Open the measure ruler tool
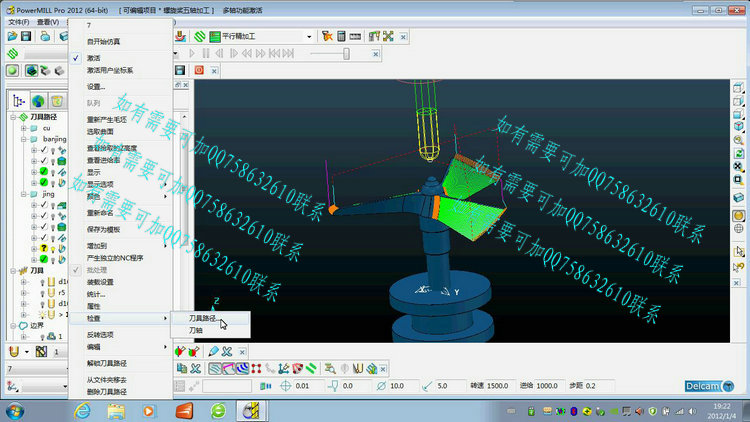 point(355,36)
